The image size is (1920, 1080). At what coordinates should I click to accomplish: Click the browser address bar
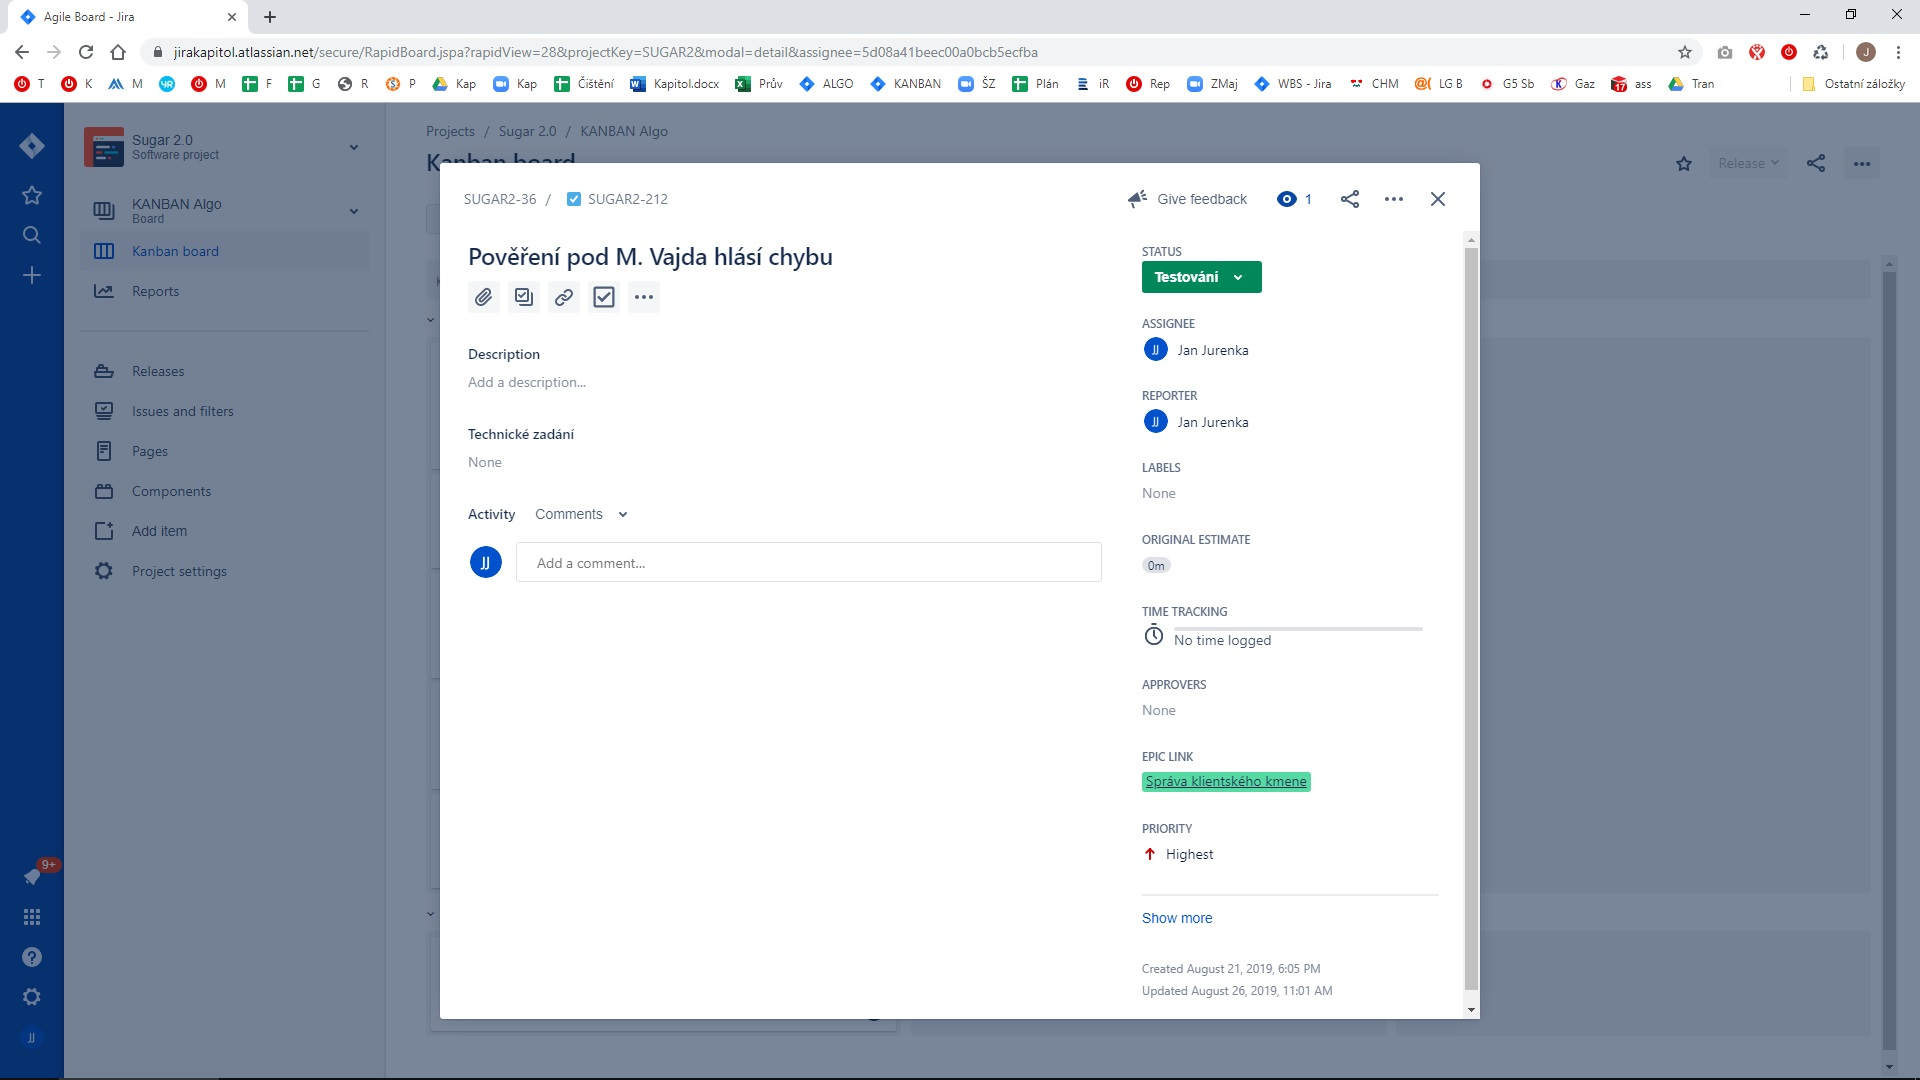coord(910,52)
